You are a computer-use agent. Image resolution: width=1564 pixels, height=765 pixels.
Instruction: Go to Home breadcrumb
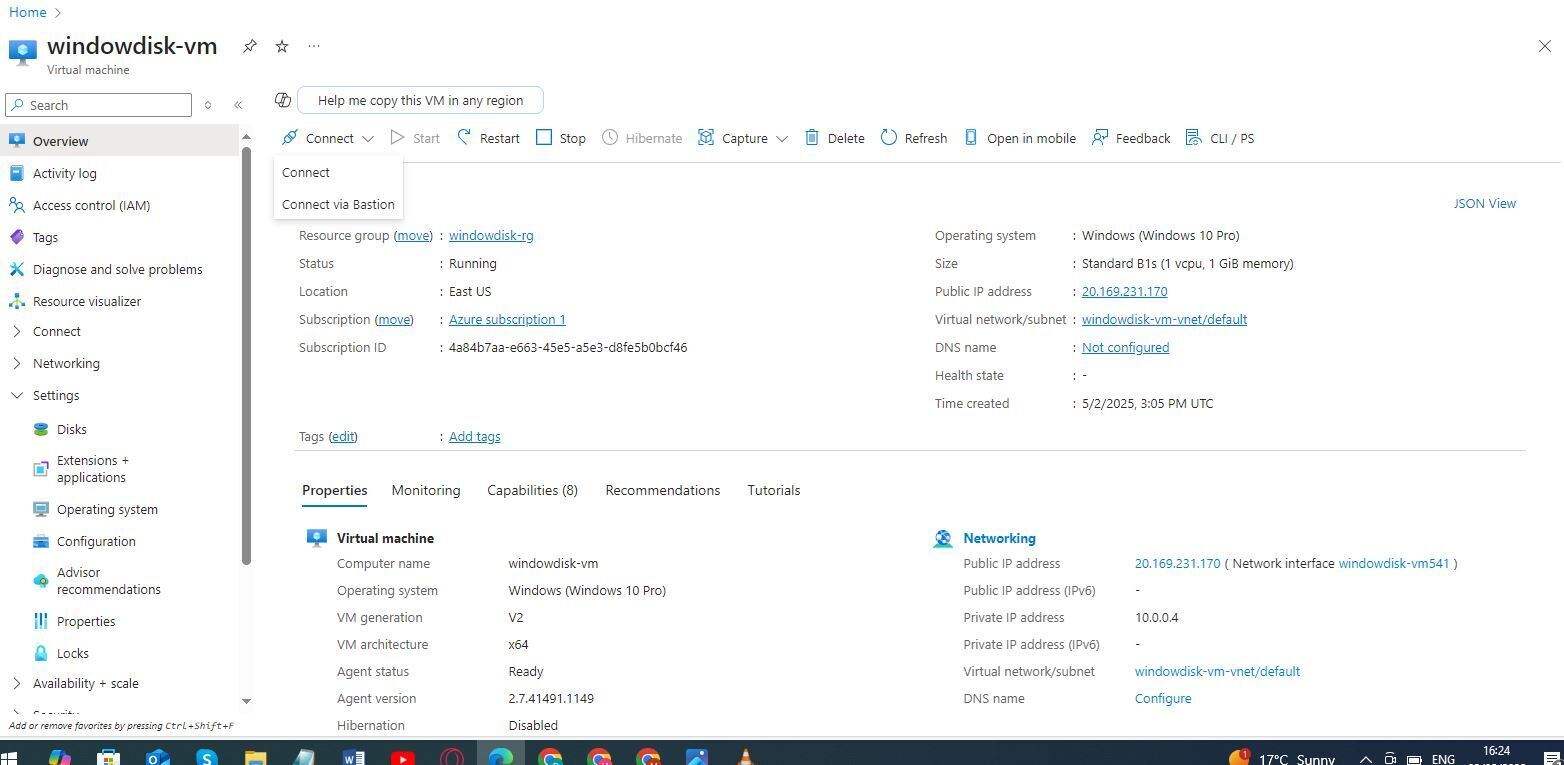point(27,12)
